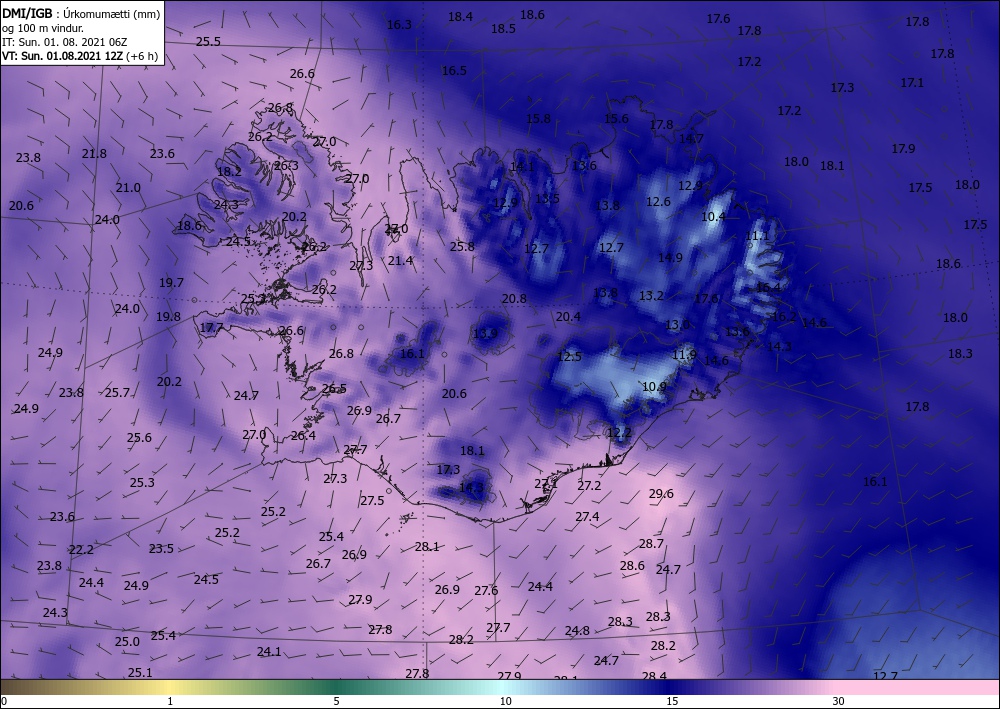Click the map value 27.4
1000x709 pixels.
coord(587,517)
